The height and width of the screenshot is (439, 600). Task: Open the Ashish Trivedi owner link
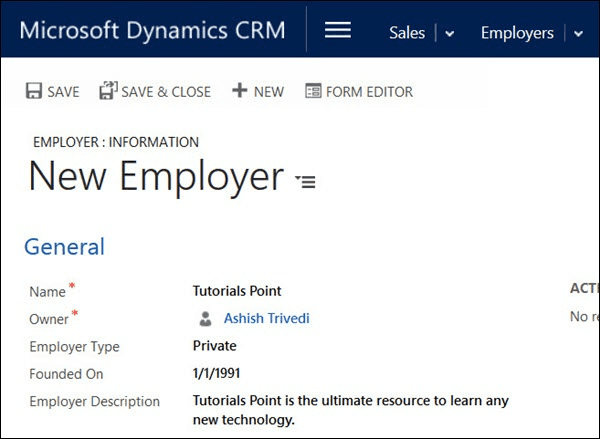click(267, 319)
